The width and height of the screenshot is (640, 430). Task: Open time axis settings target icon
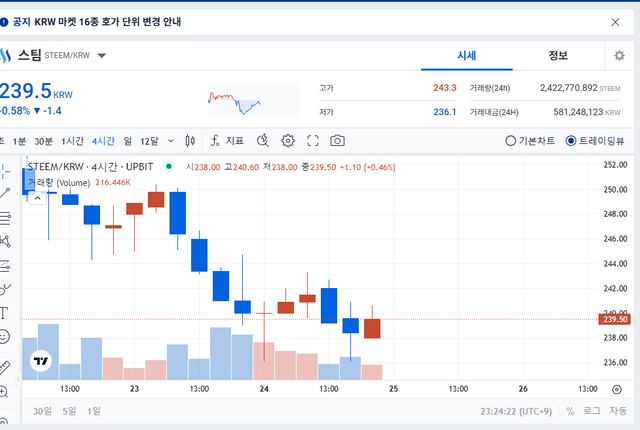(617, 389)
